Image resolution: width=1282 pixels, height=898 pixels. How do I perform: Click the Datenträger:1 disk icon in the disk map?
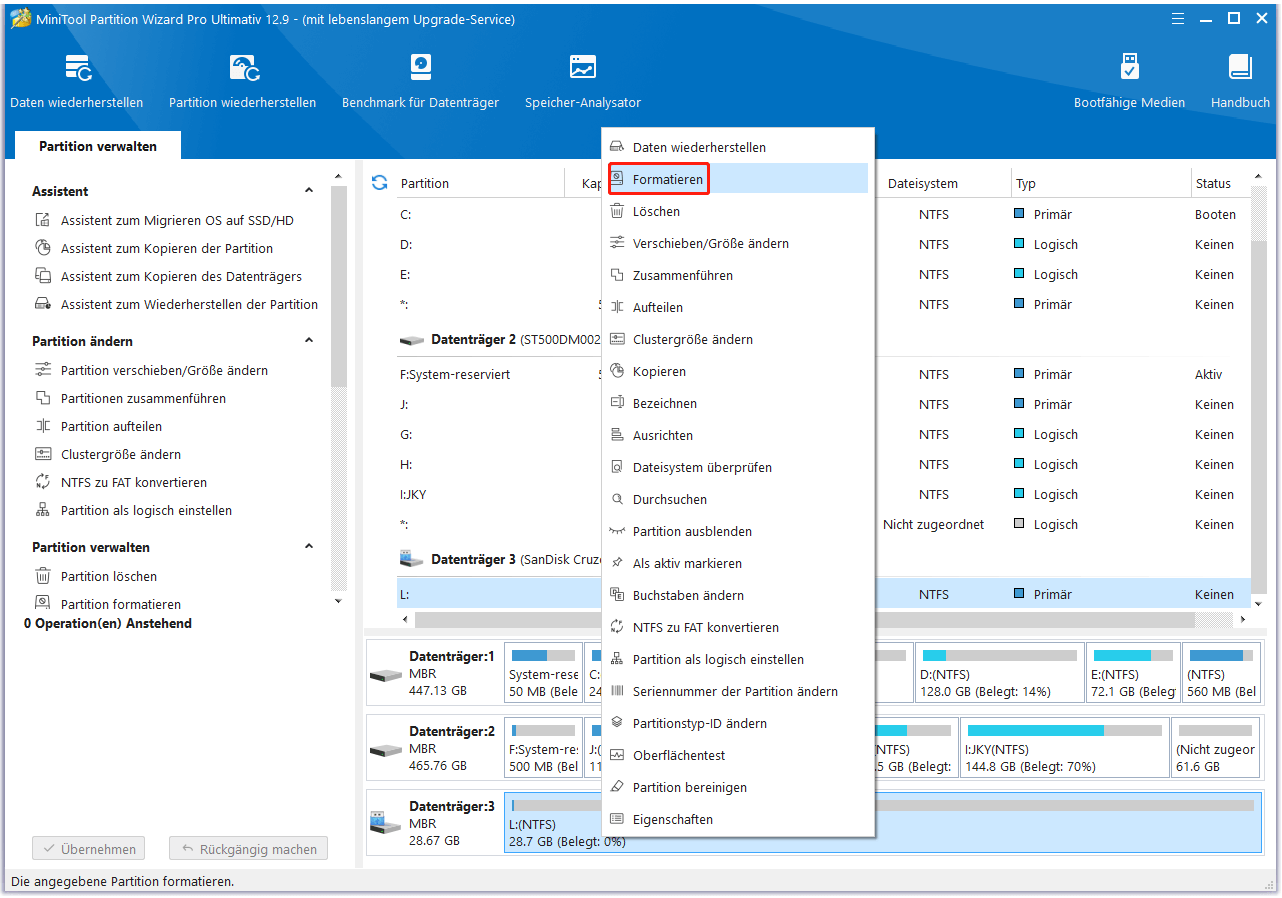point(386,674)
